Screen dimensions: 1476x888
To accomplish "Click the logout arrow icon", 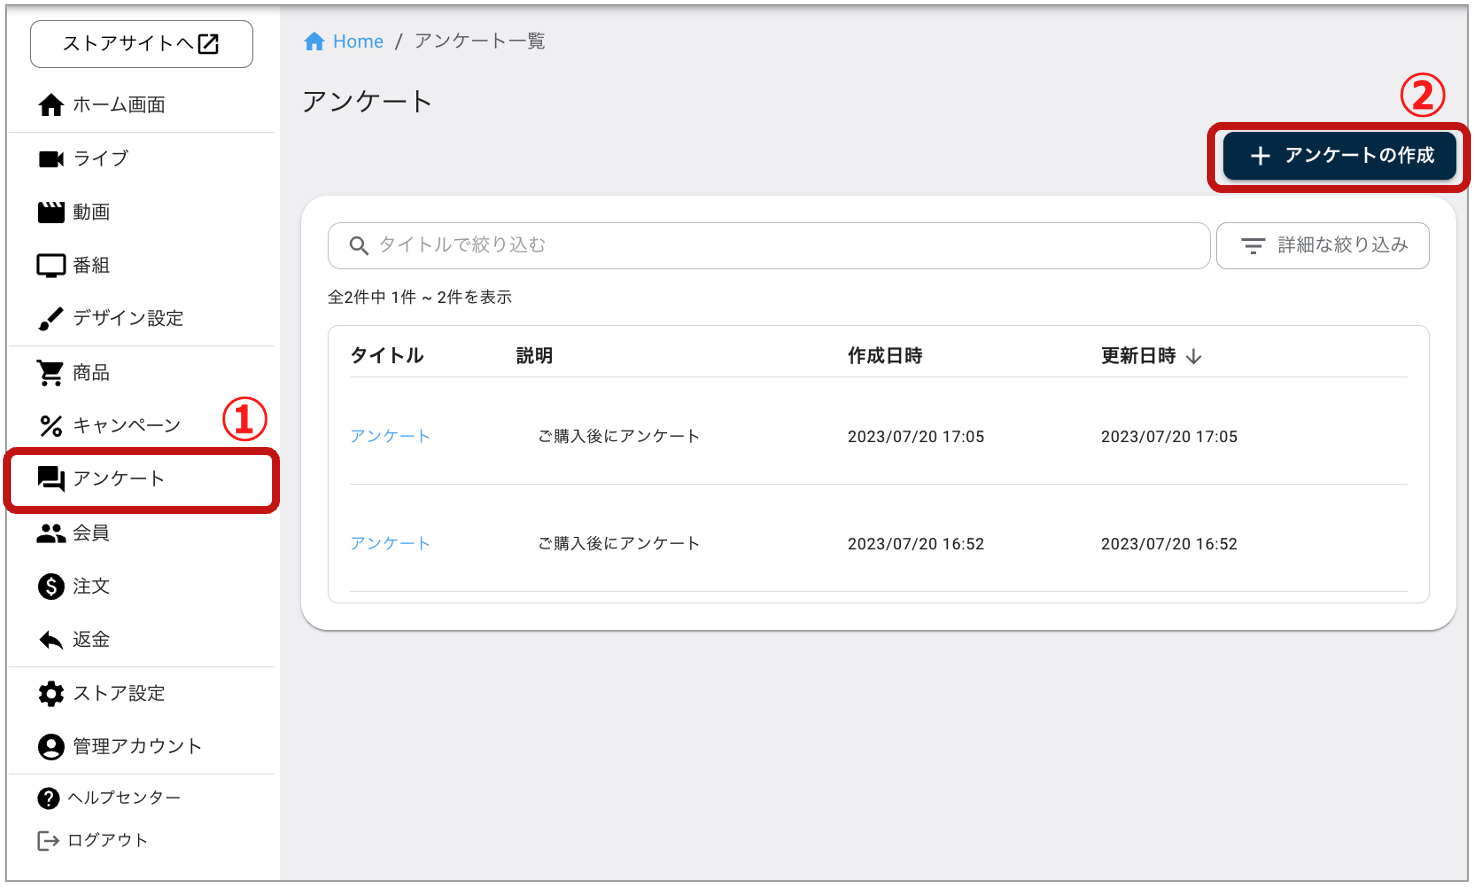I will click(x=48, y=841).
